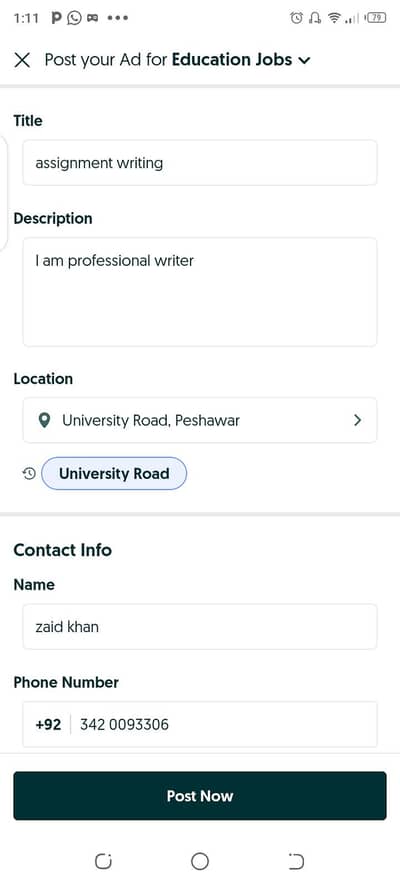Select the University Road recent location chip
This screenshot has width=400, height=888.
pos(114,473)
